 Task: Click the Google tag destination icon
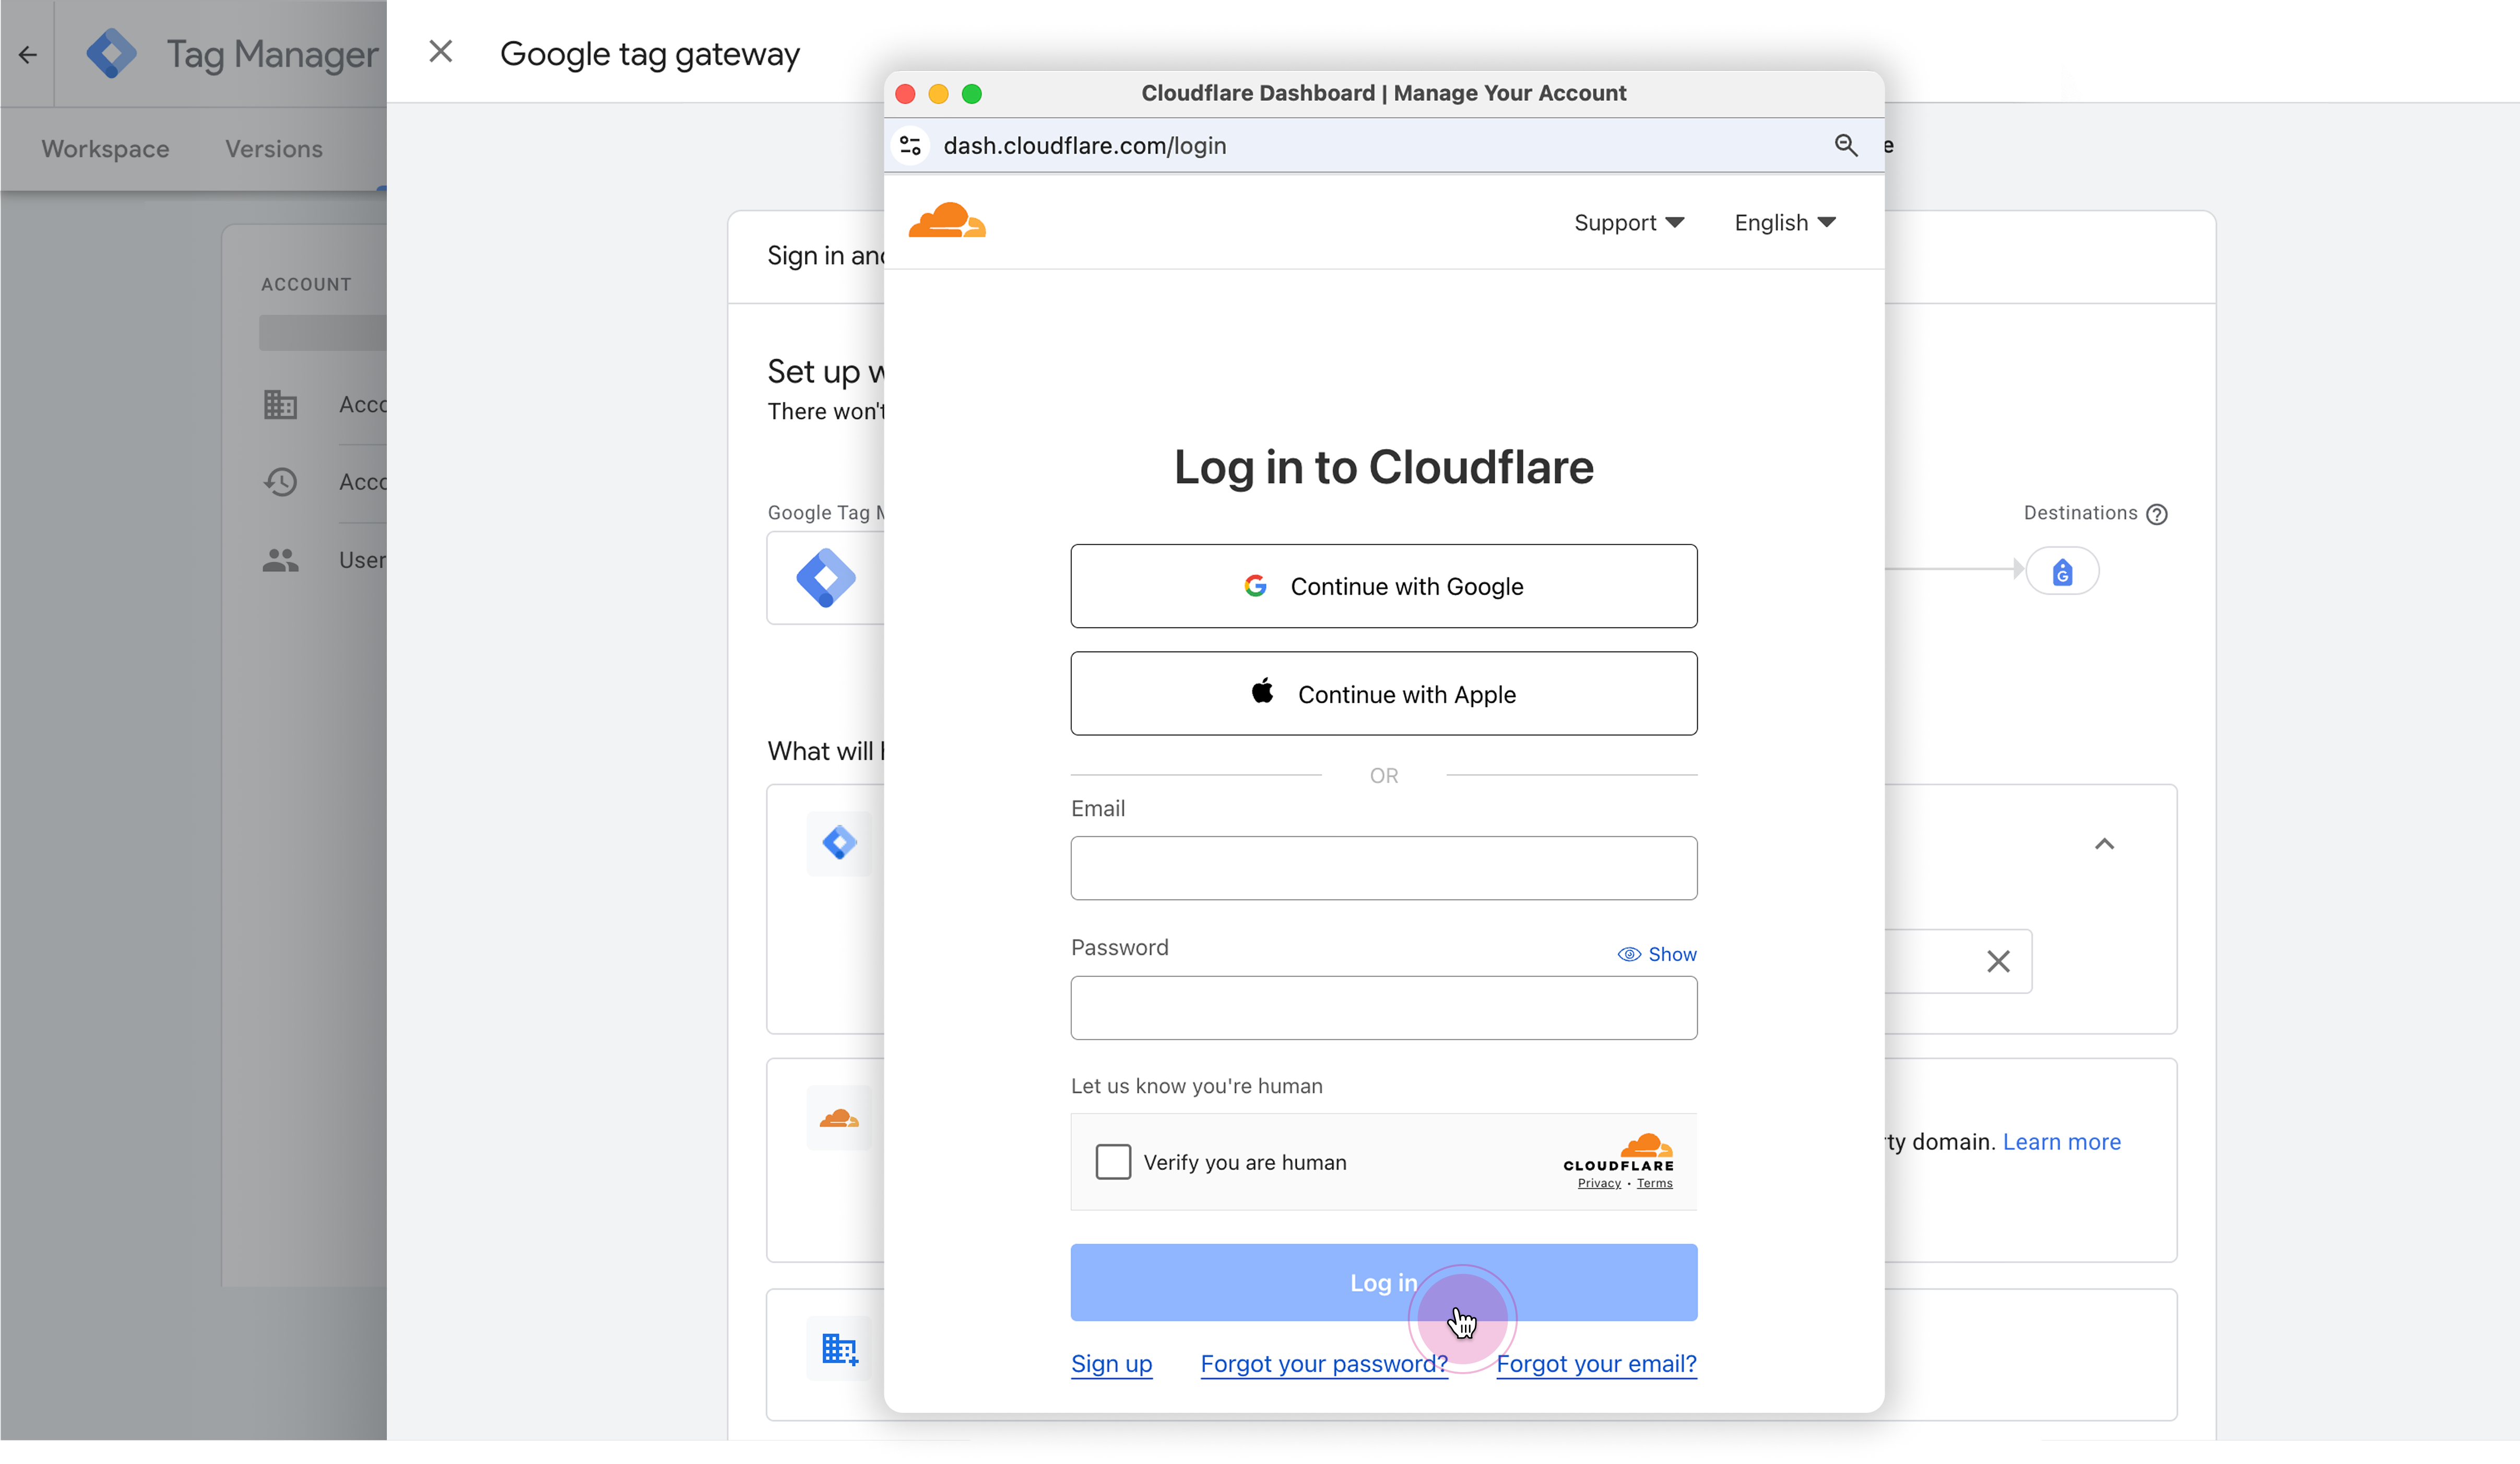click(2062, 572)
